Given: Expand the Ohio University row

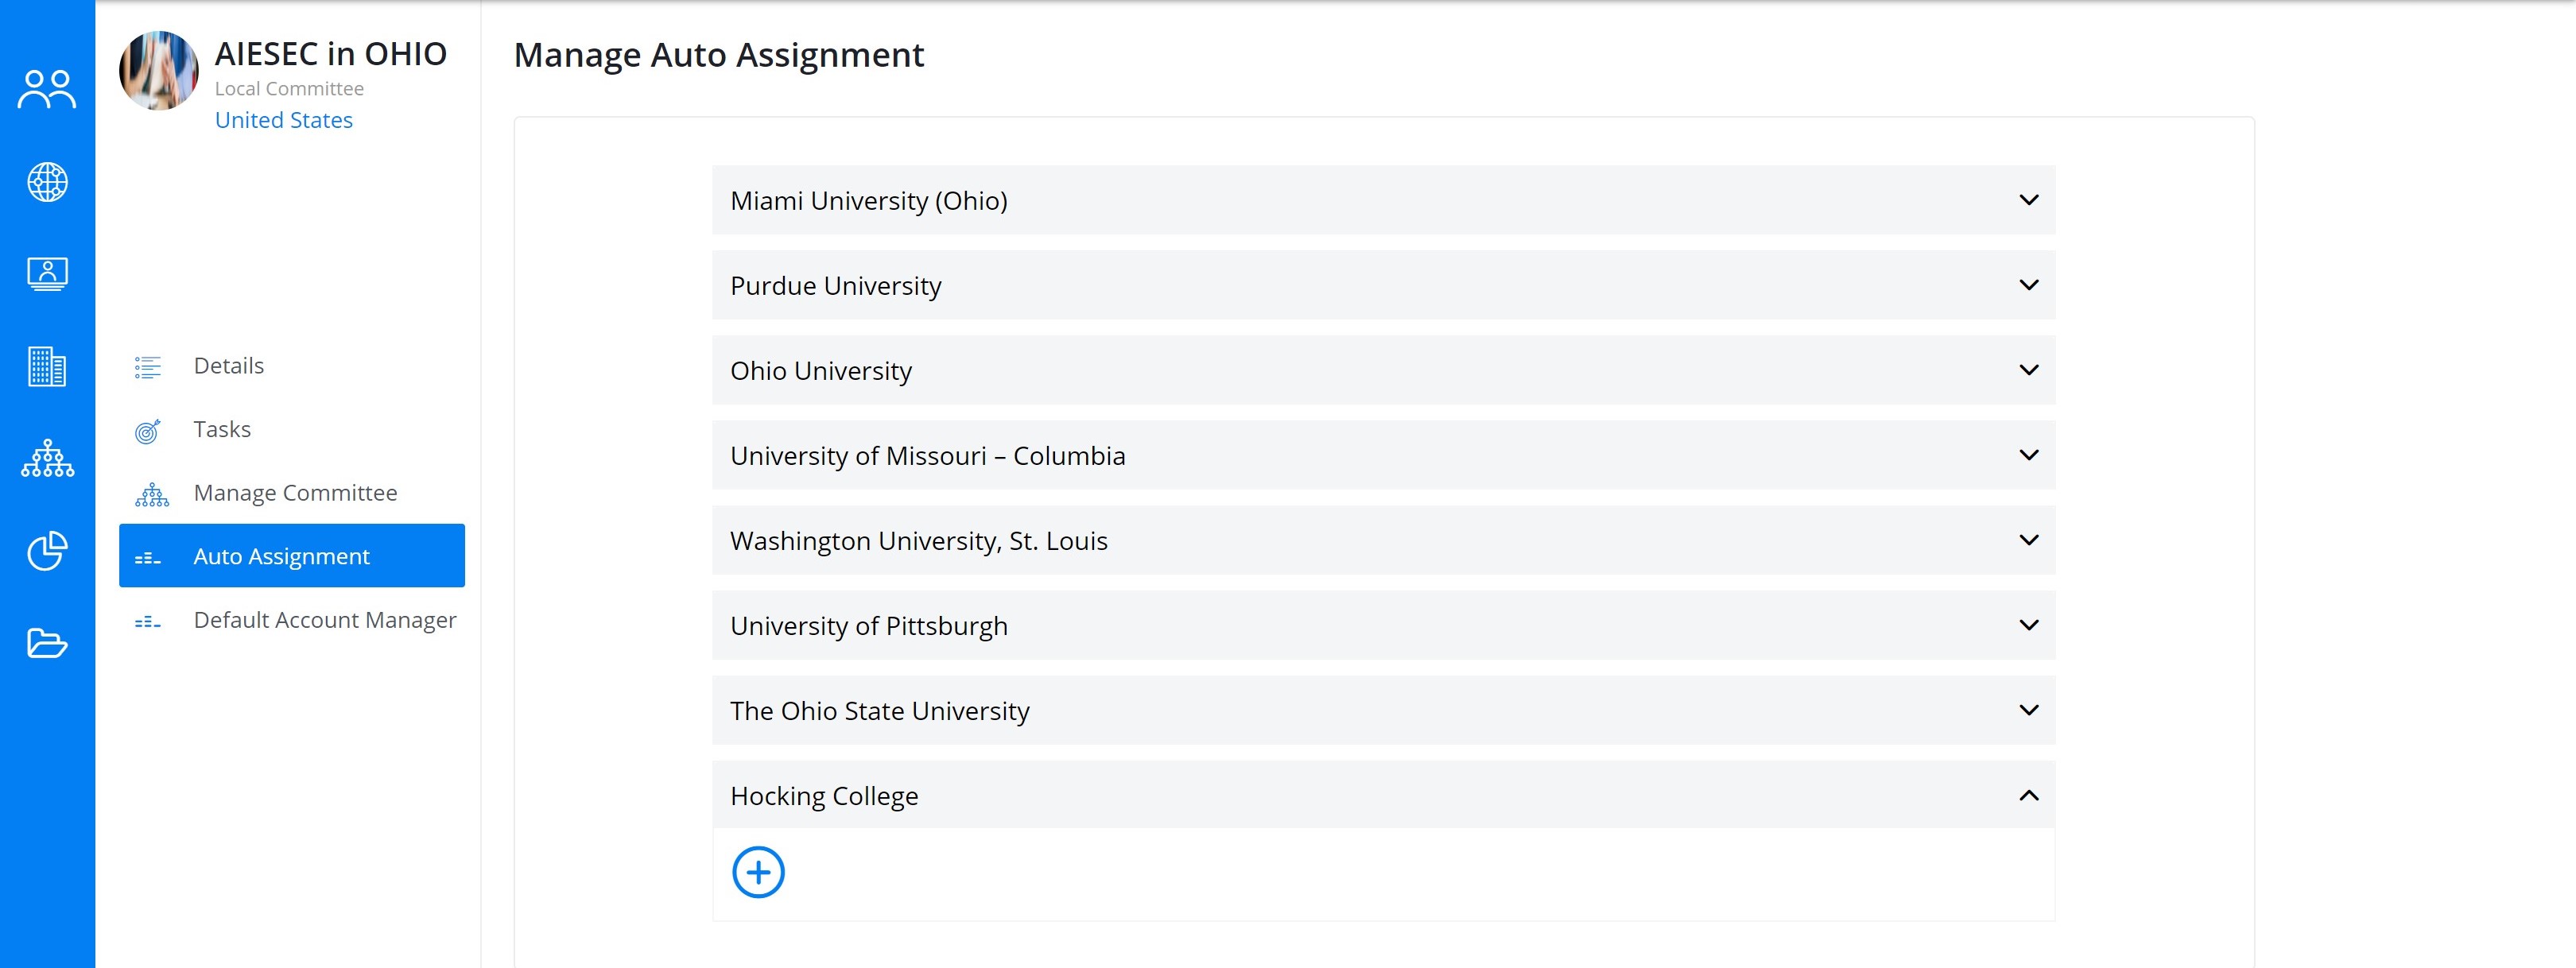Looking at the screenshot, I should pos(1383,370).
